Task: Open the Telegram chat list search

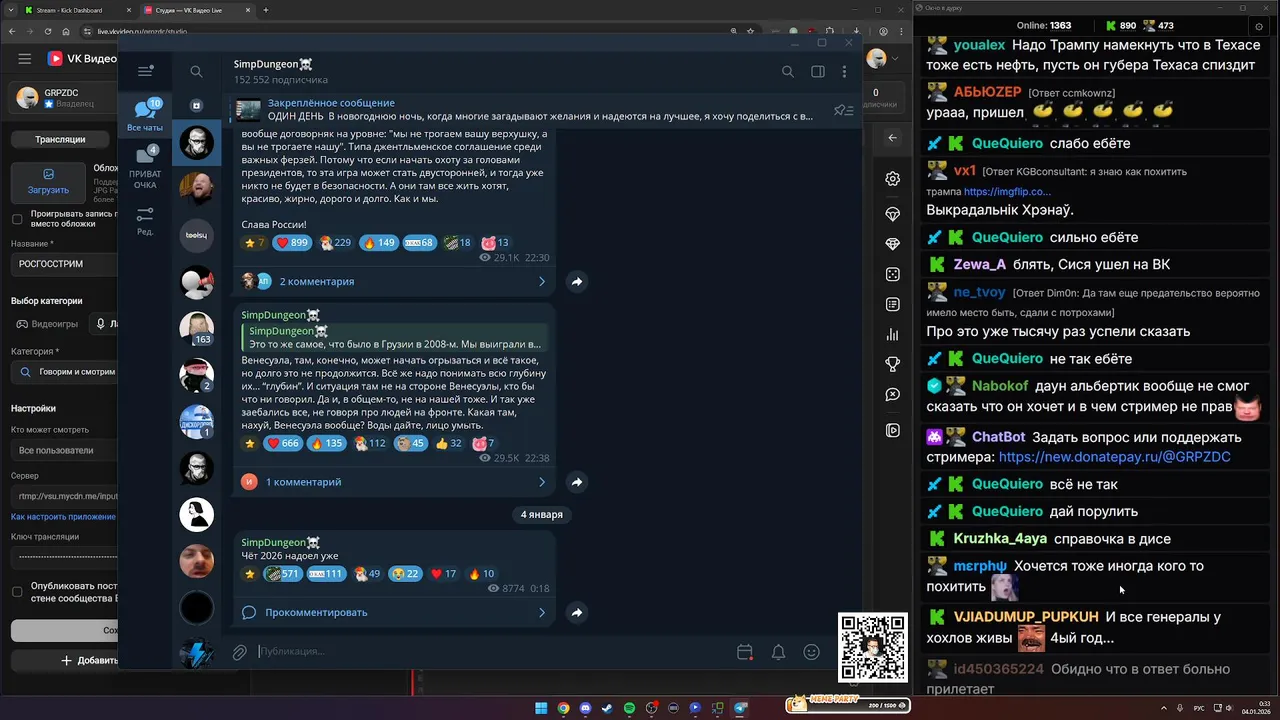Action: (196, 71)
